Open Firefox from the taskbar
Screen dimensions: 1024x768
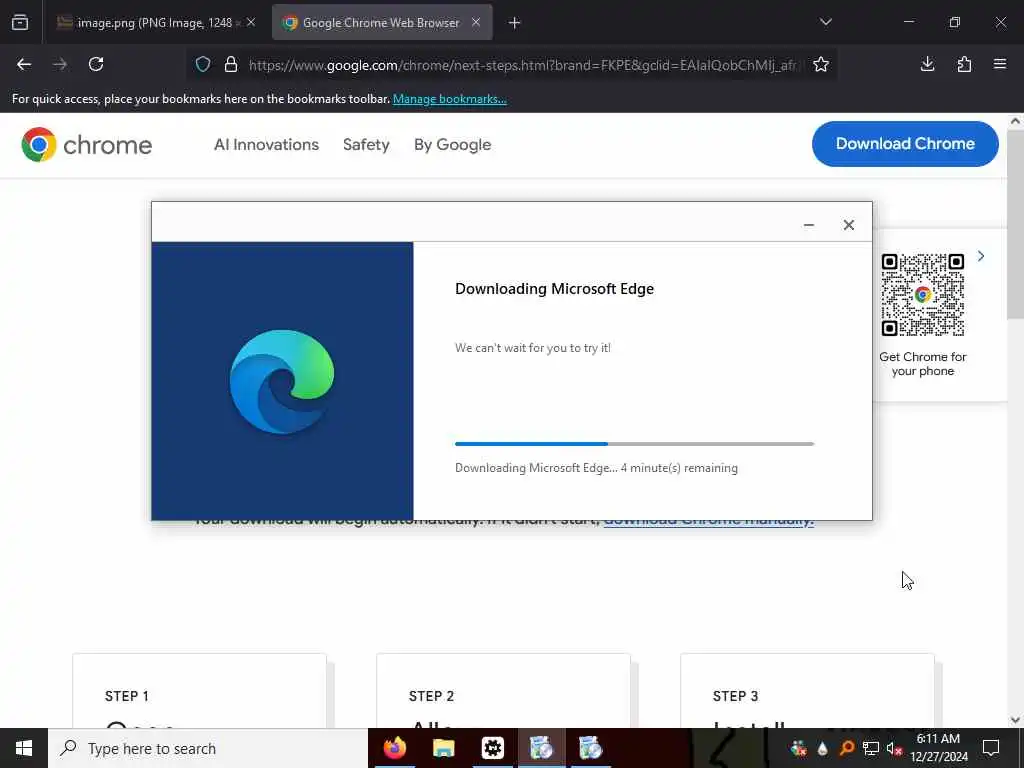point(394,748)
